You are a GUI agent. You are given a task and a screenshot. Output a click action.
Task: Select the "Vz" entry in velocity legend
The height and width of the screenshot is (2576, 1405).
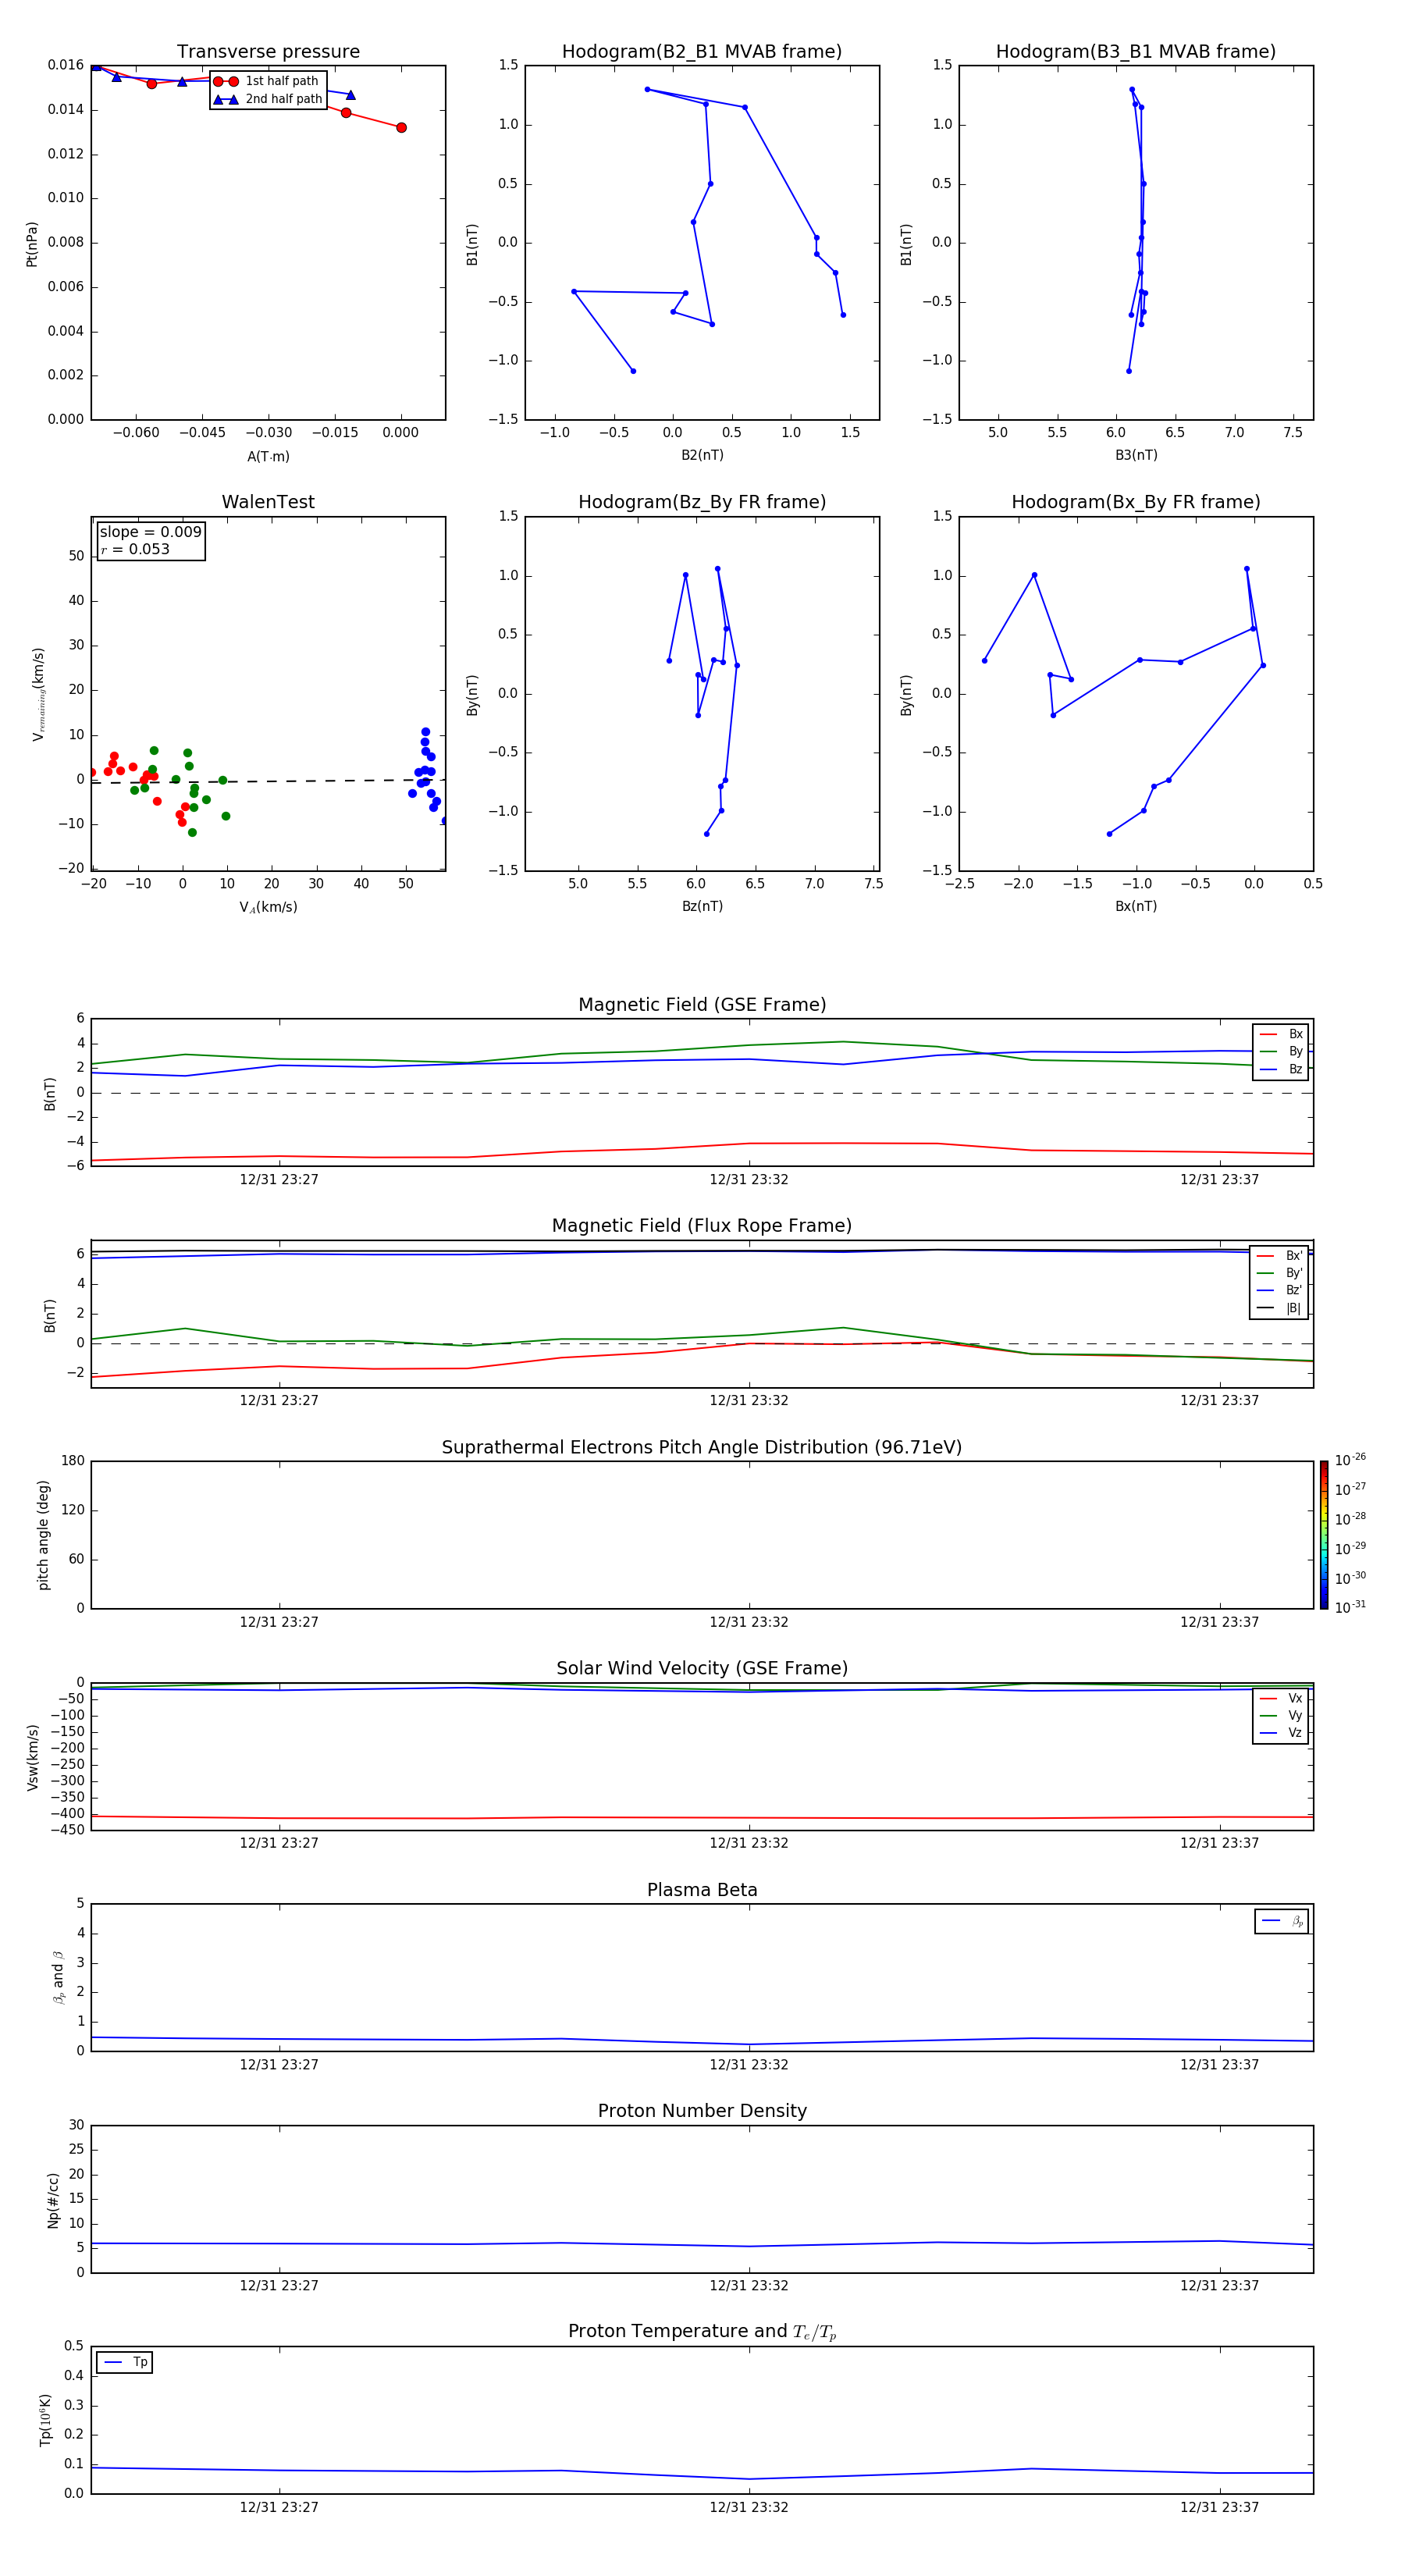1282,1733
